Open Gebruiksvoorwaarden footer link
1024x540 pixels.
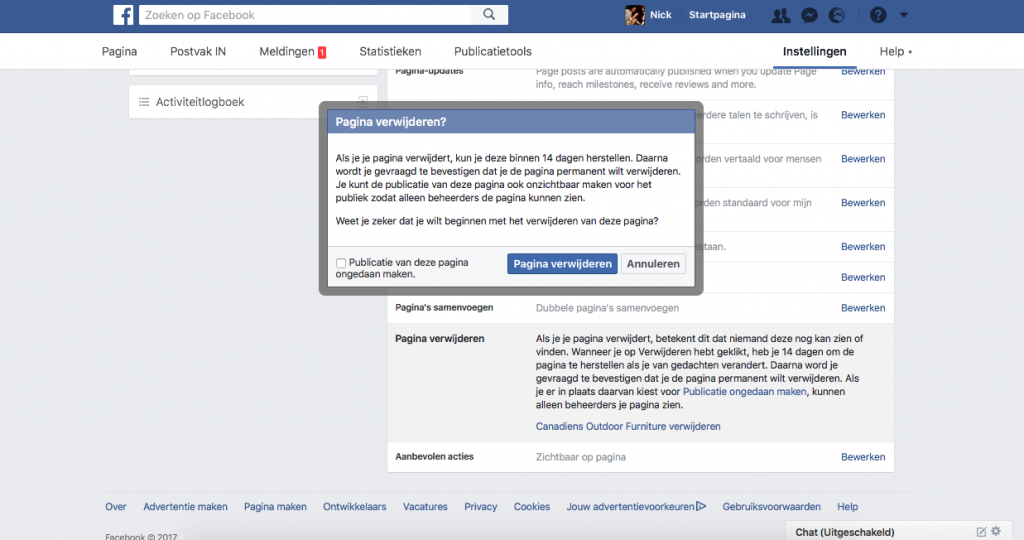pos(771,507)
